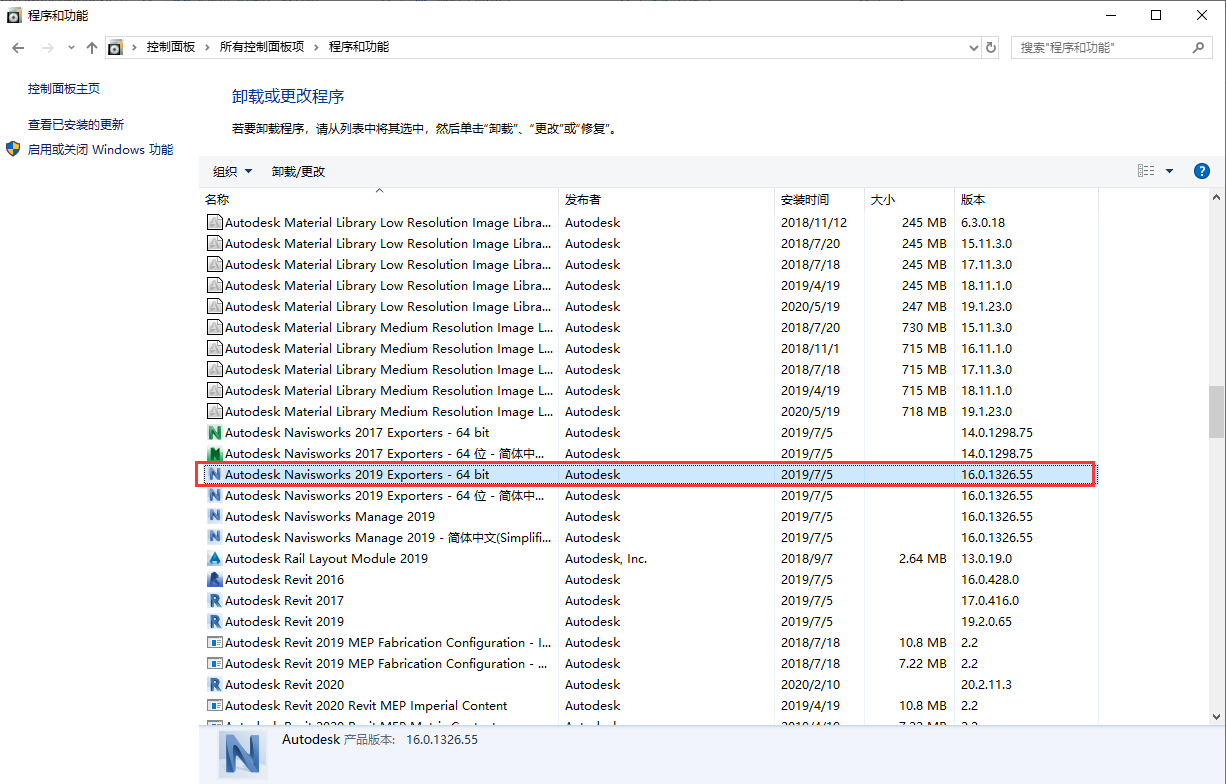Click the version 19.2.0.65 cell
The height and width of the screenshot is (784, 1226).
pos(986,622)
